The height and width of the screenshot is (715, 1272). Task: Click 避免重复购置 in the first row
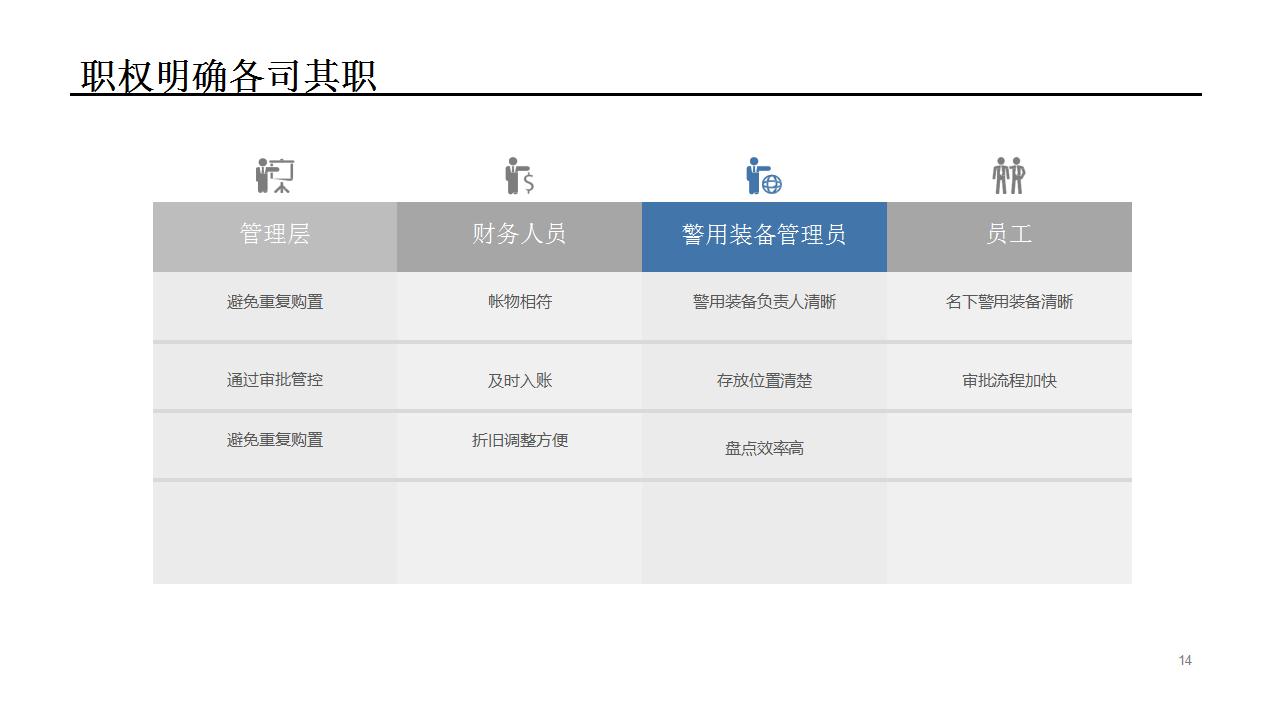click(x=275, y=302)
